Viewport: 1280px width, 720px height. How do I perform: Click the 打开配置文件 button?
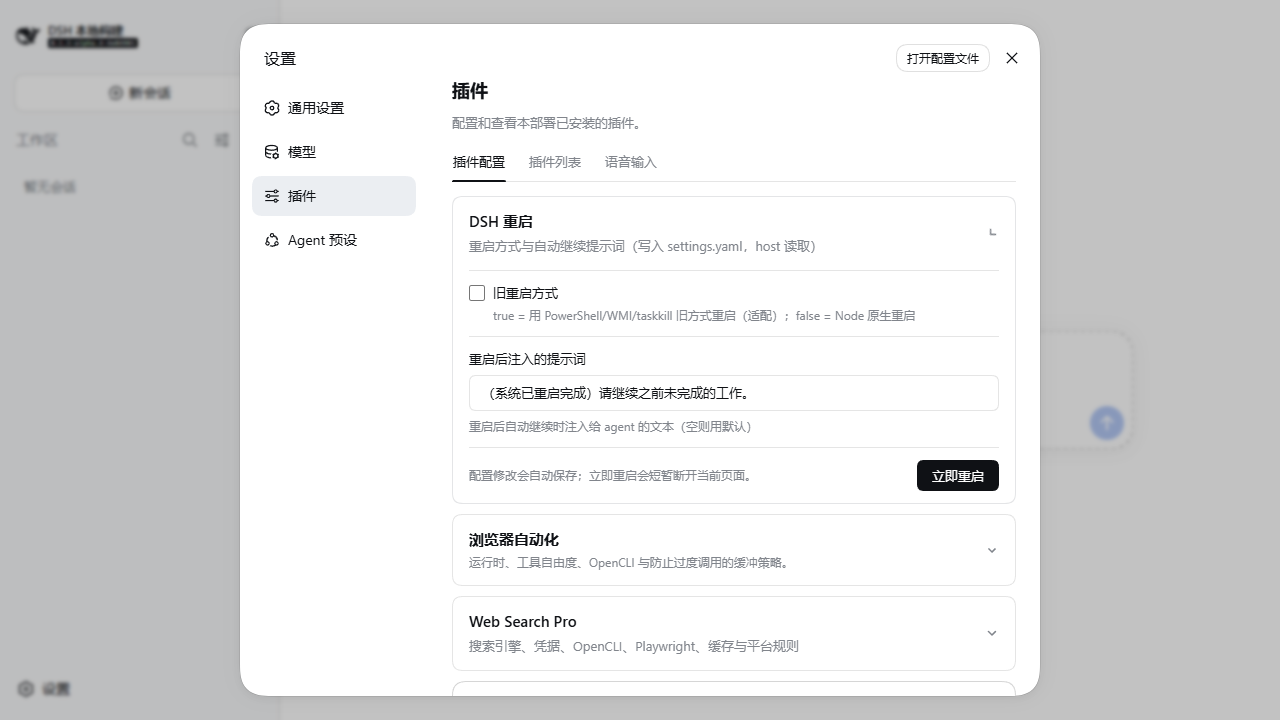pos(943,58)
